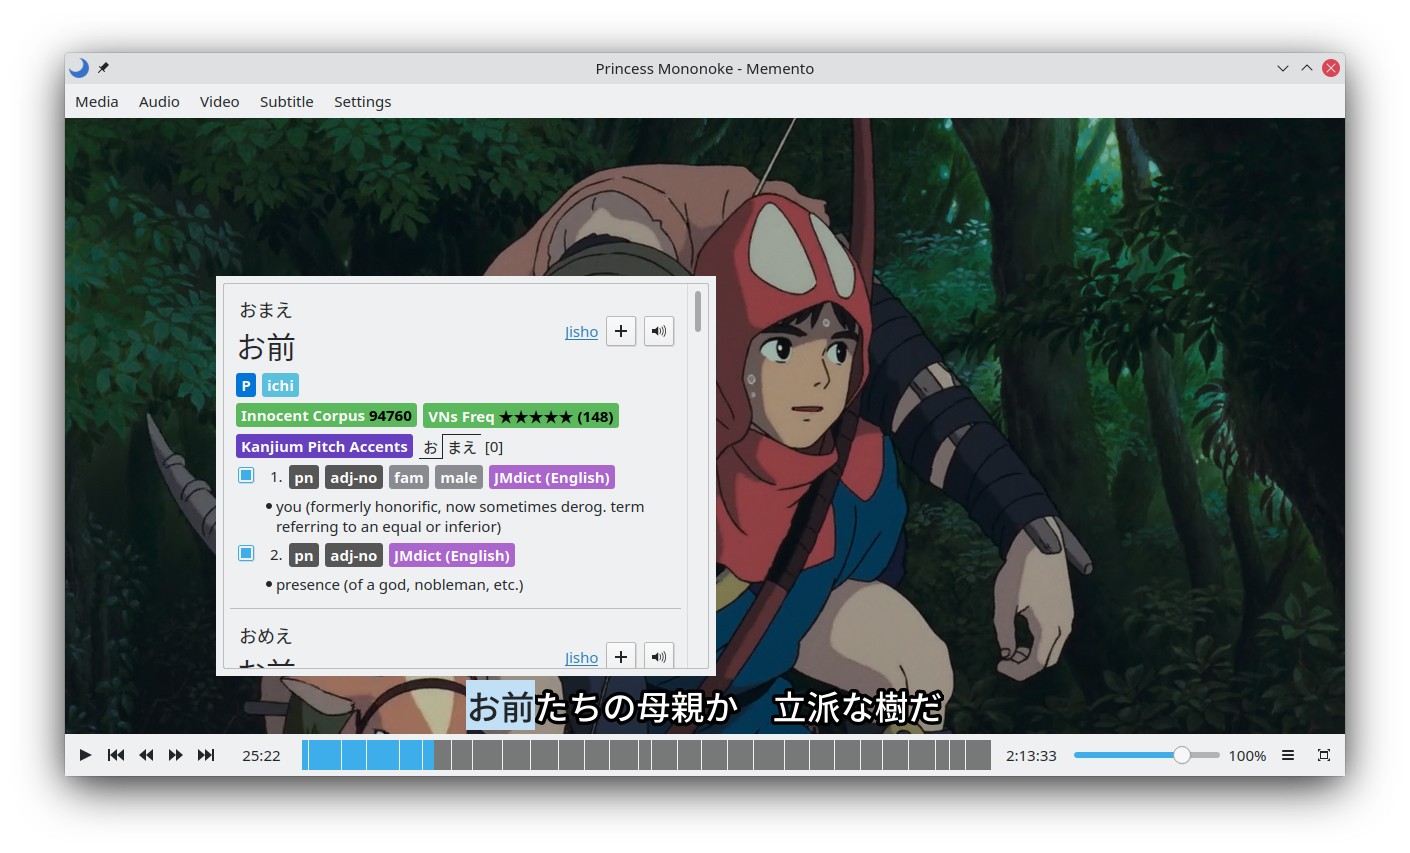Image resolution: width=1410 pixels, height=853 pixels.
Task: Click 立派 in the subtitle text
Action: tap(807, 707)
